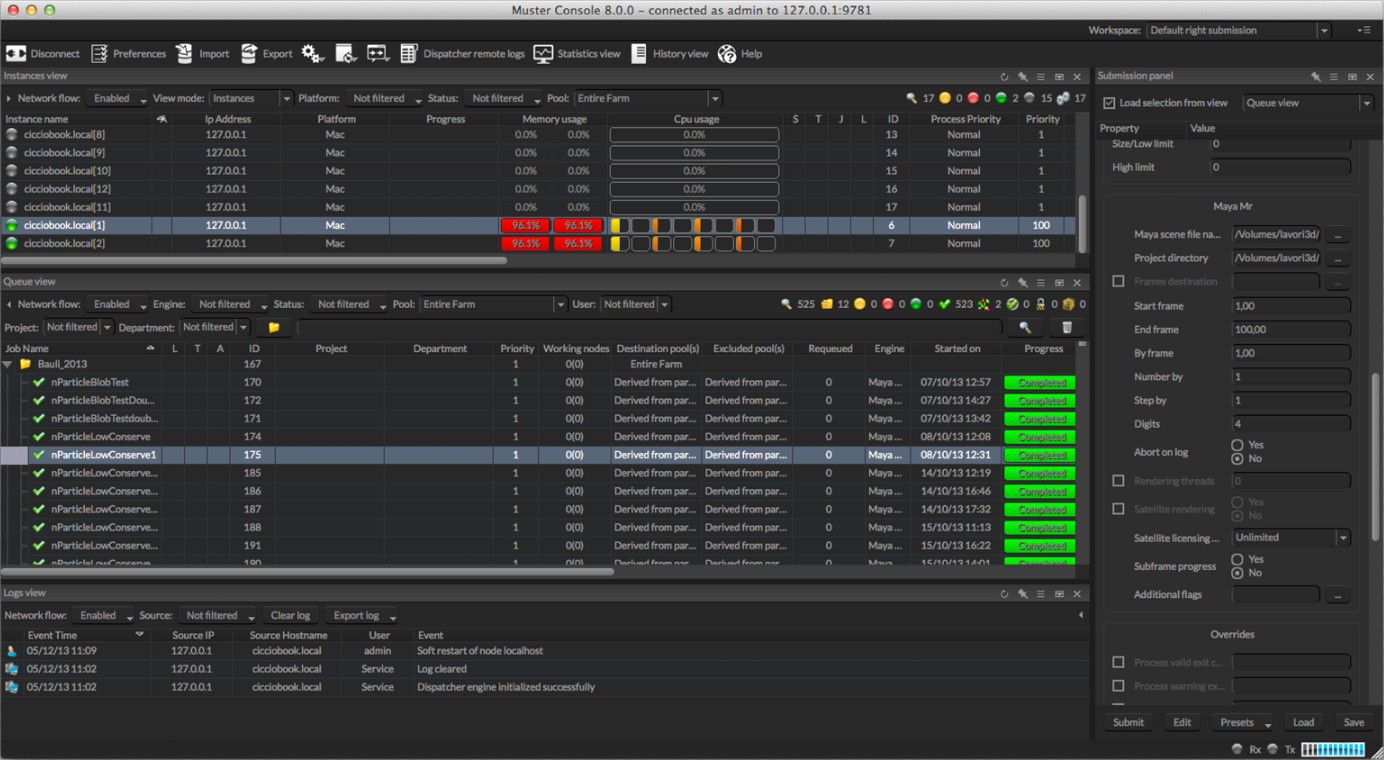This screenshot has height=760, width=1384.
Task: Click the trash icon in Queue view
Action: pyautogui.click(x=1066, y=327)
